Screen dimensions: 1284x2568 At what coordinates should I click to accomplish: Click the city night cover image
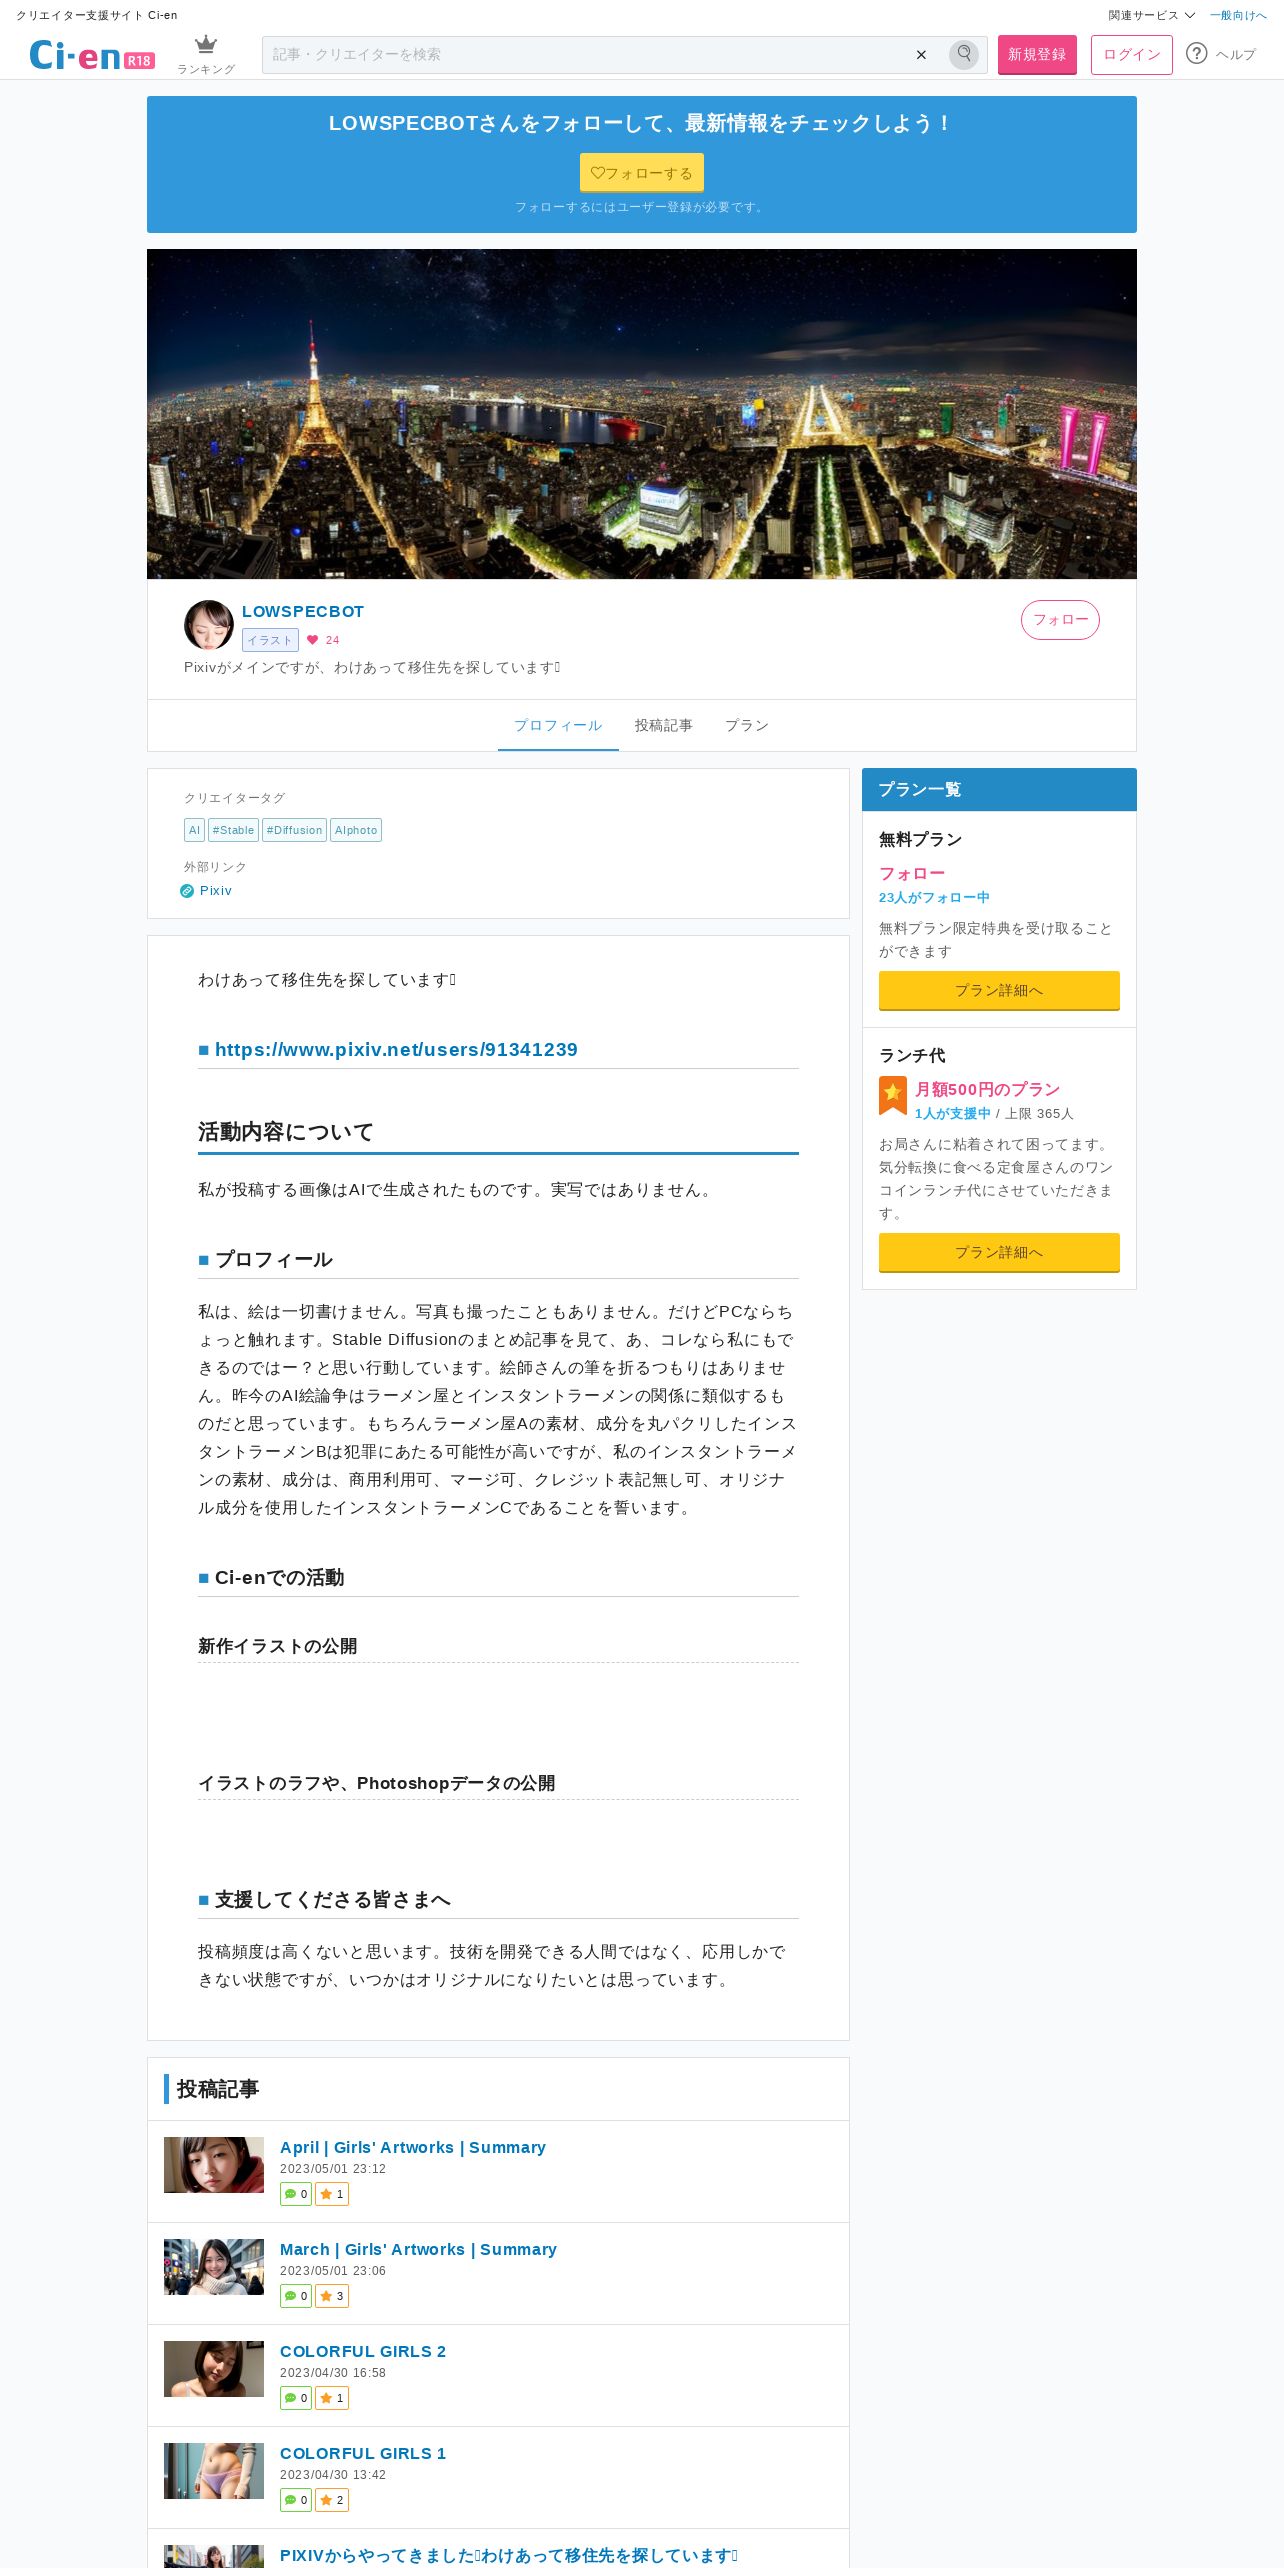pyautogui.click(x=642, y=414)
